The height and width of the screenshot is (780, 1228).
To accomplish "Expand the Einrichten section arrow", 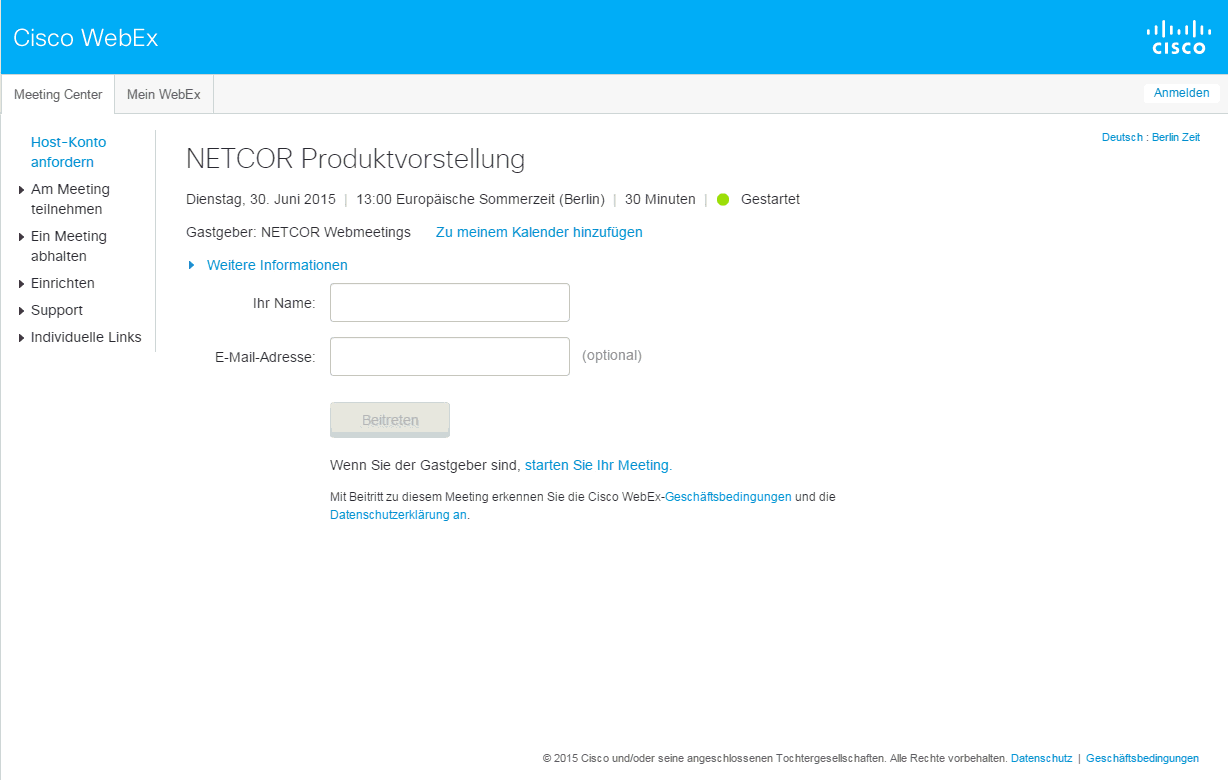I will (22, 284).
